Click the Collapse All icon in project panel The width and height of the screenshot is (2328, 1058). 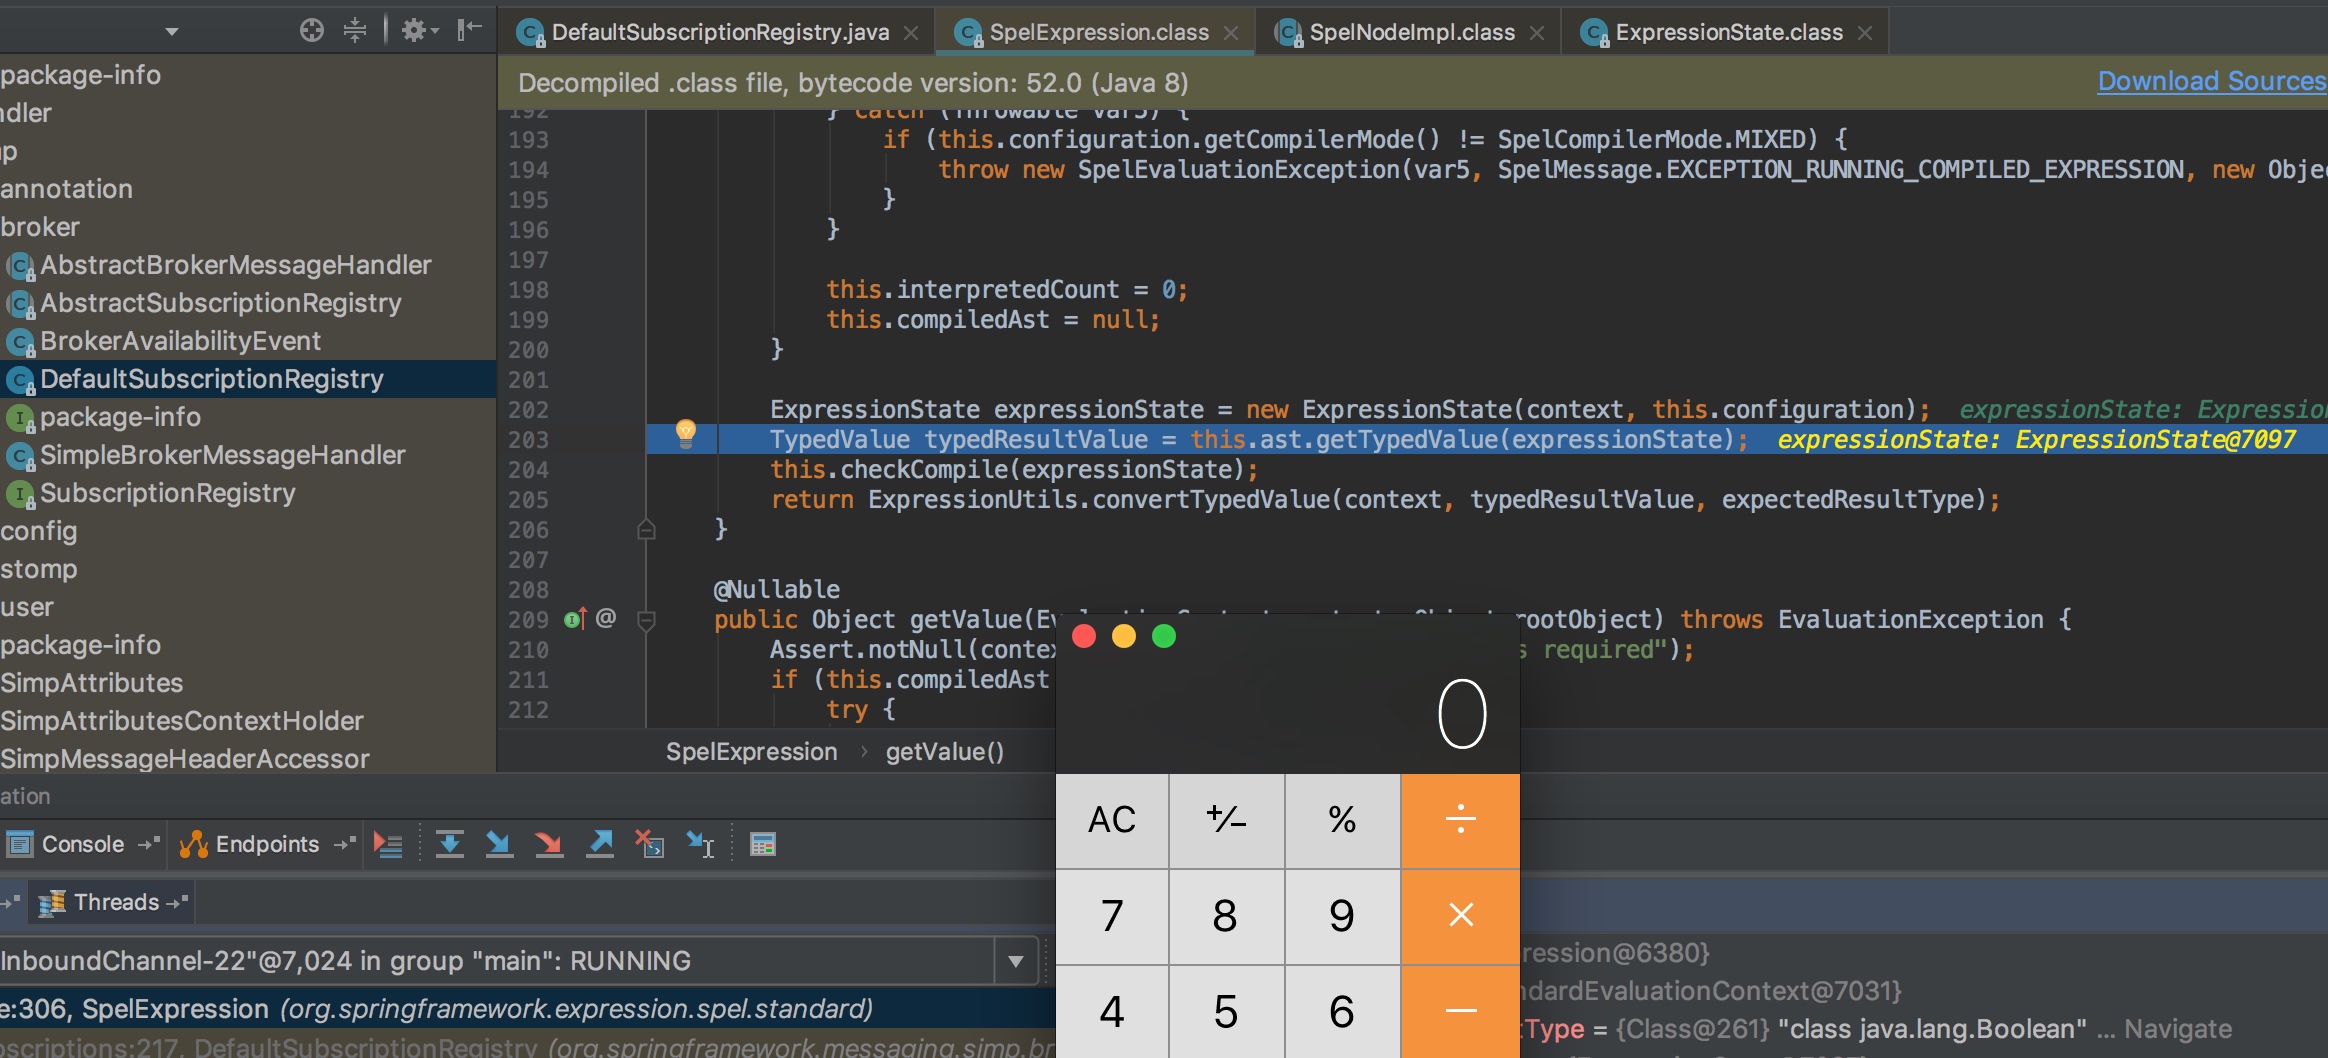tap(355, 31)
